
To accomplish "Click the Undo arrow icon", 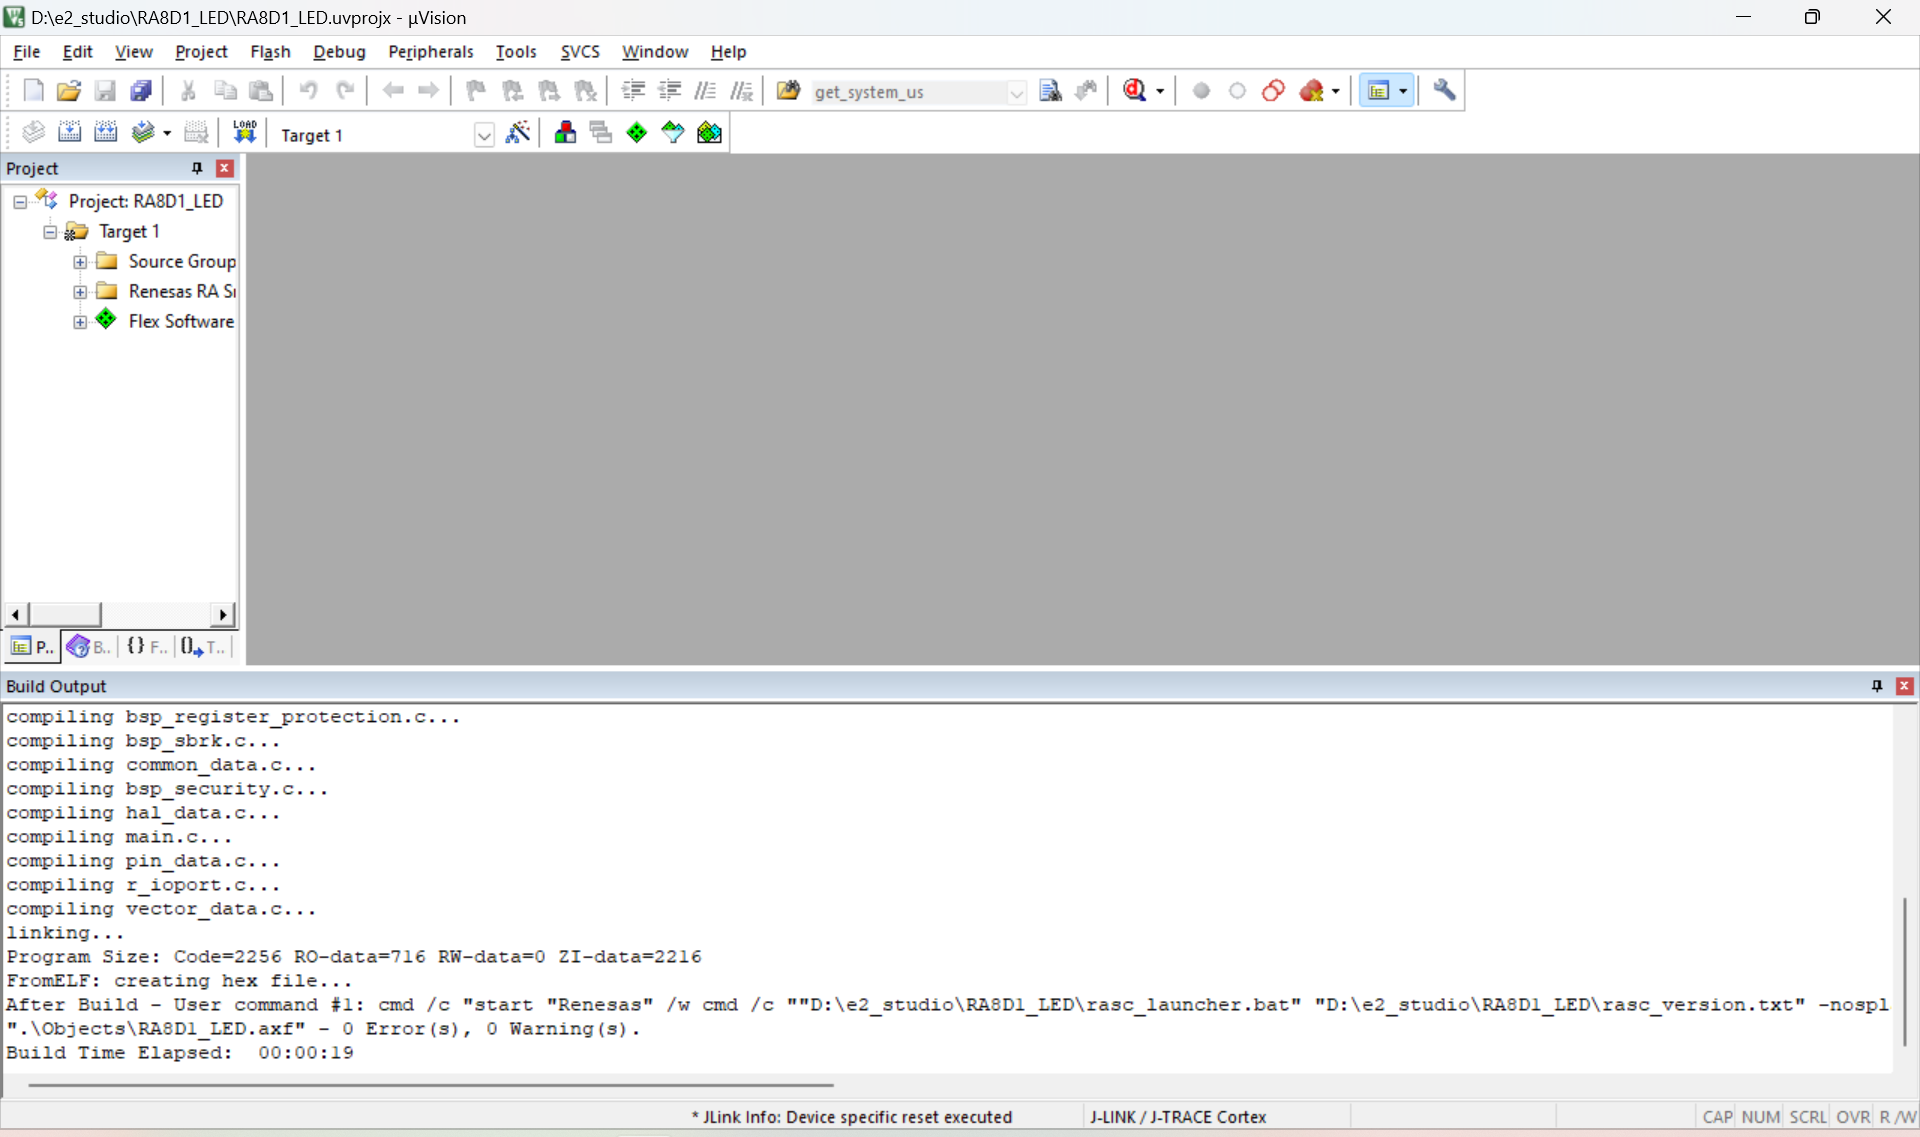I will [x=308, y=91].
